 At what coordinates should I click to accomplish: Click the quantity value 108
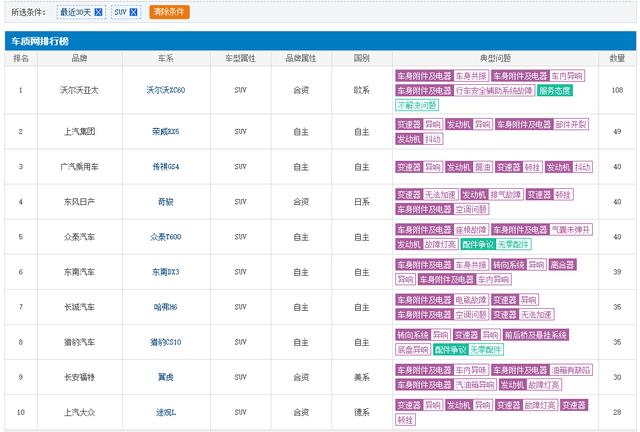617,90
